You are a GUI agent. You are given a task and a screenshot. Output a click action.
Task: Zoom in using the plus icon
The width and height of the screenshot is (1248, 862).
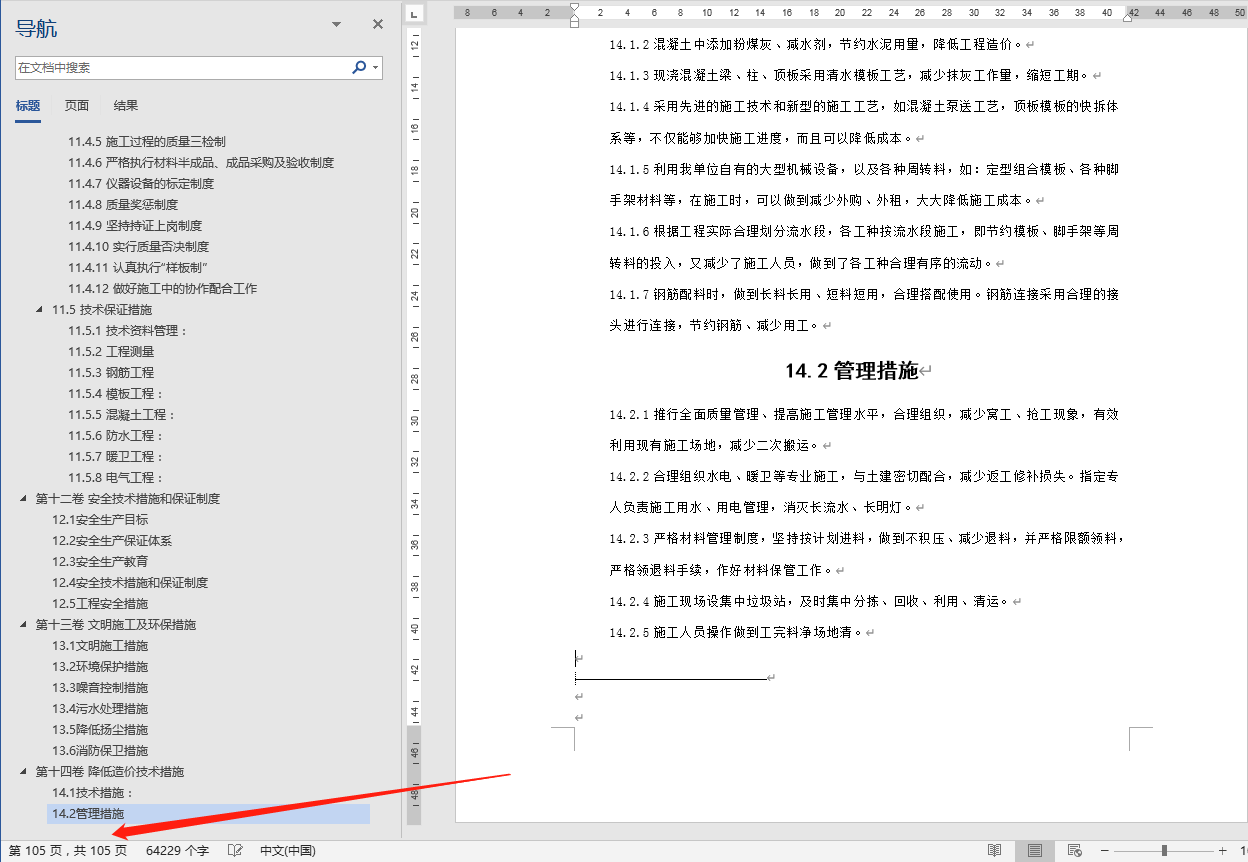[x=1222, y=850]
